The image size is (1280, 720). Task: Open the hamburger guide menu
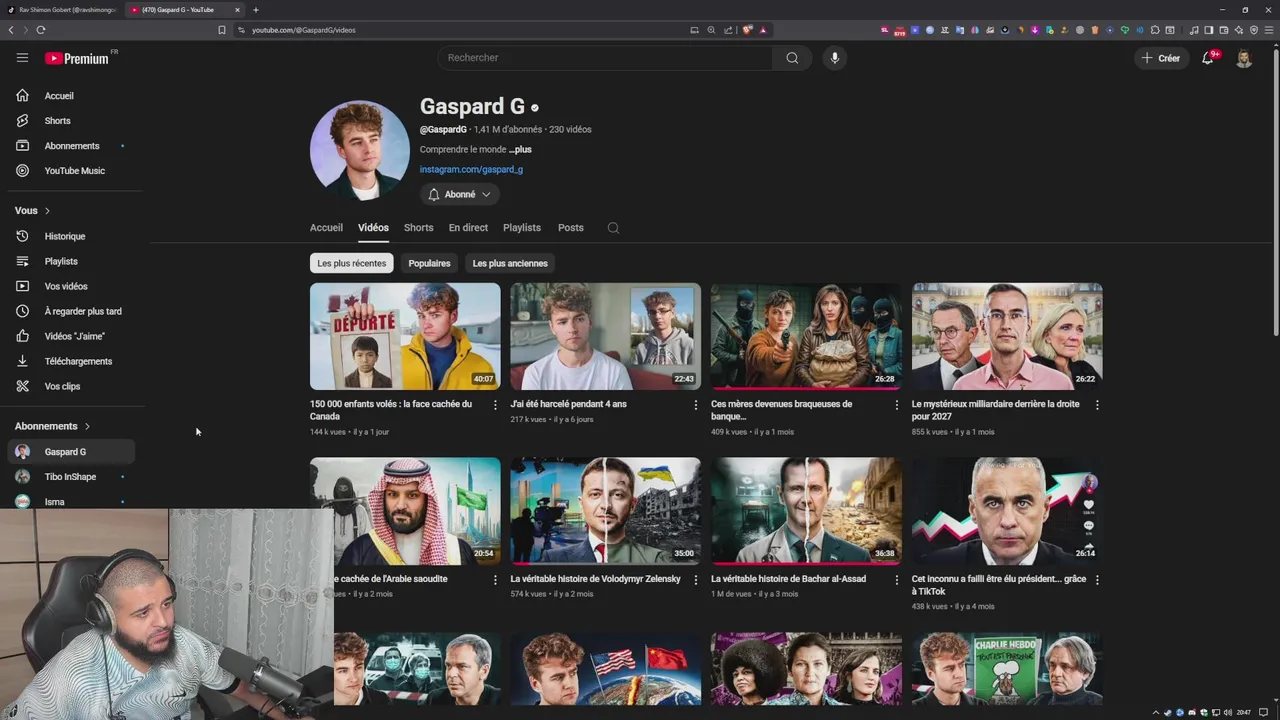tap(22, 58)
